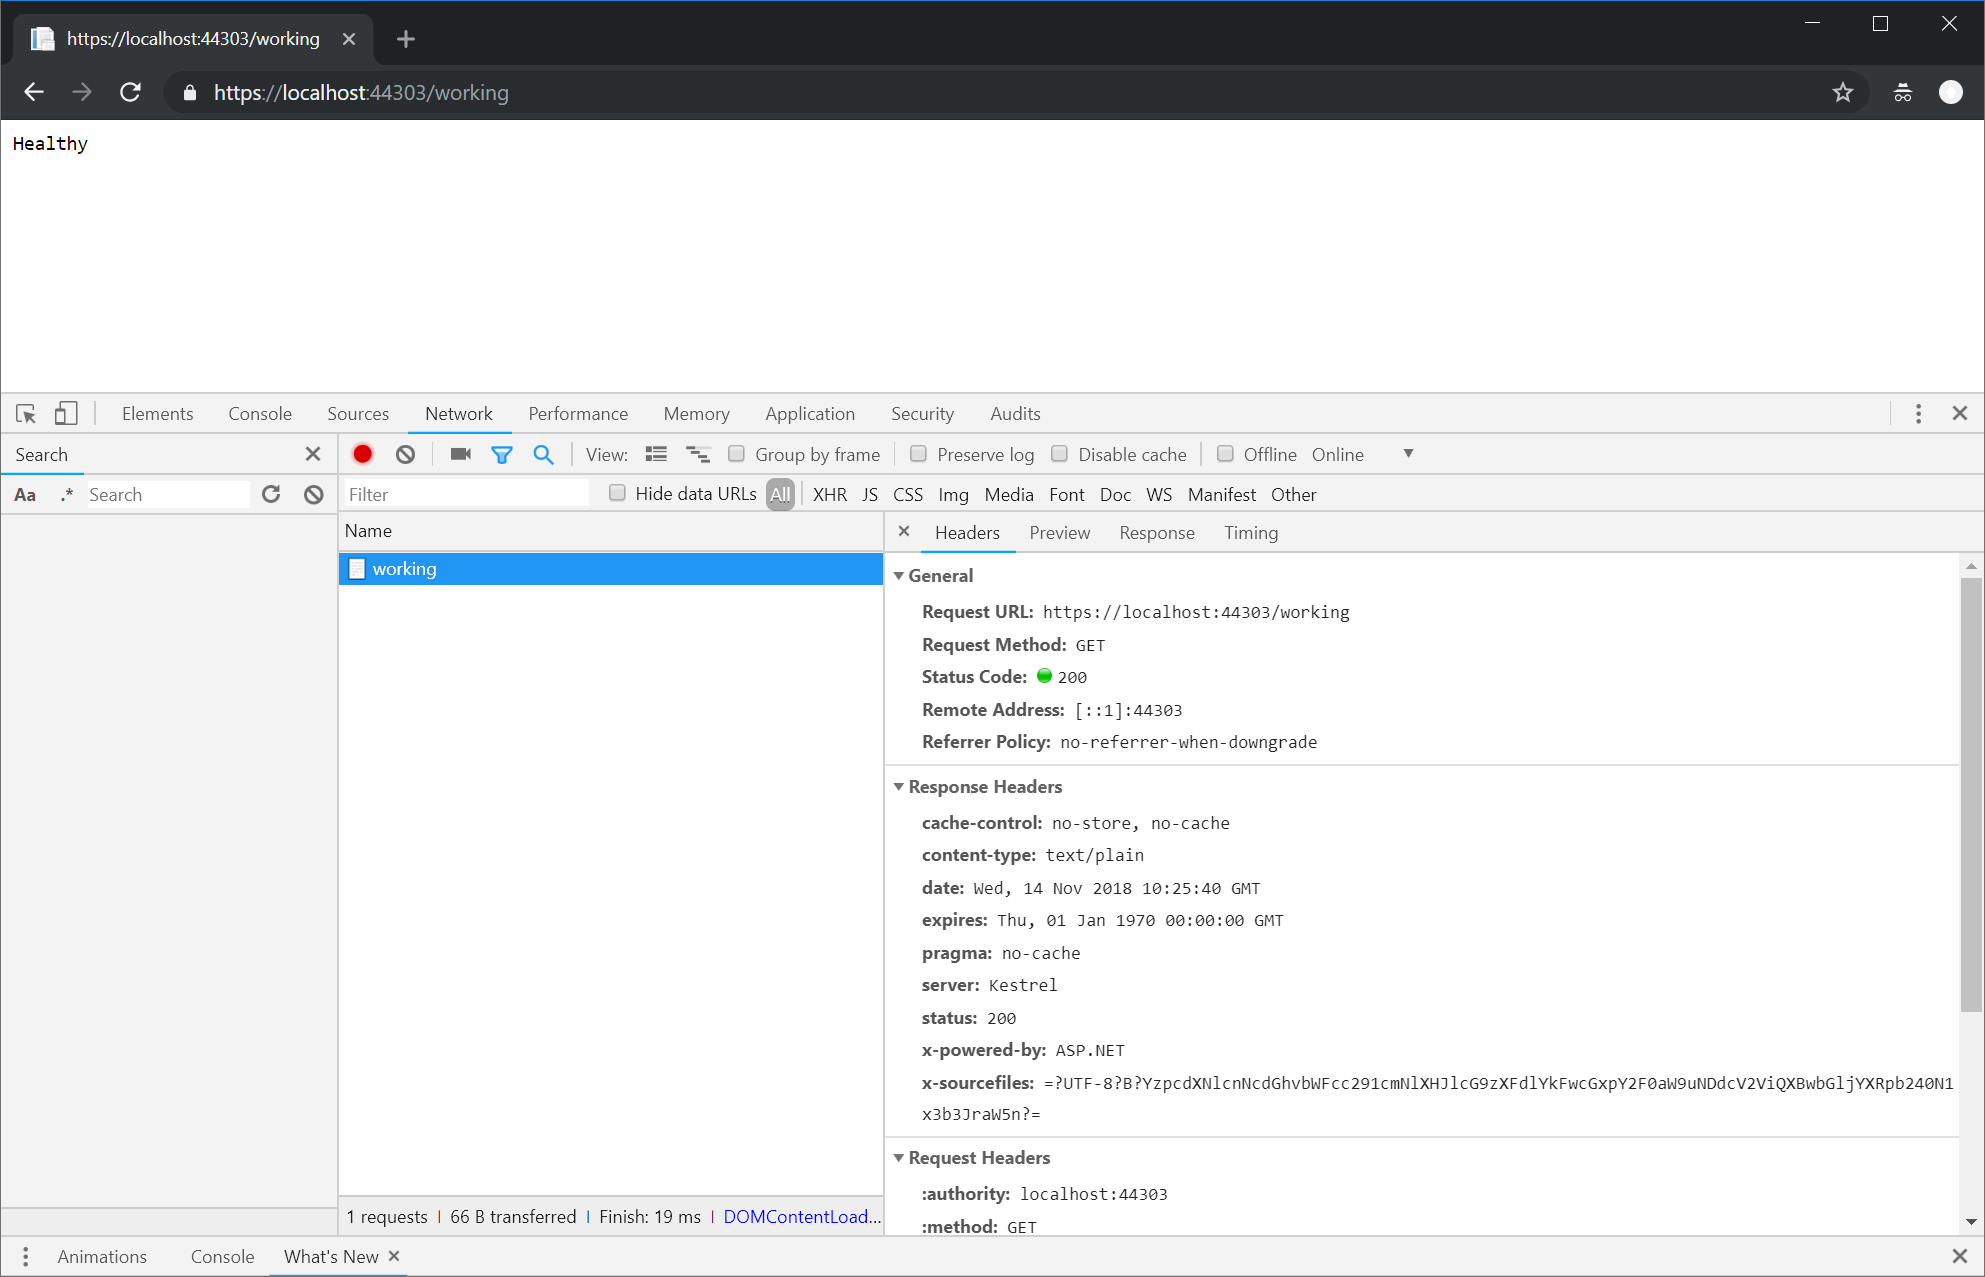Open the Timing tab of request details
This screenshot has width=1985, height=1277.
[x=1250, y=532]
